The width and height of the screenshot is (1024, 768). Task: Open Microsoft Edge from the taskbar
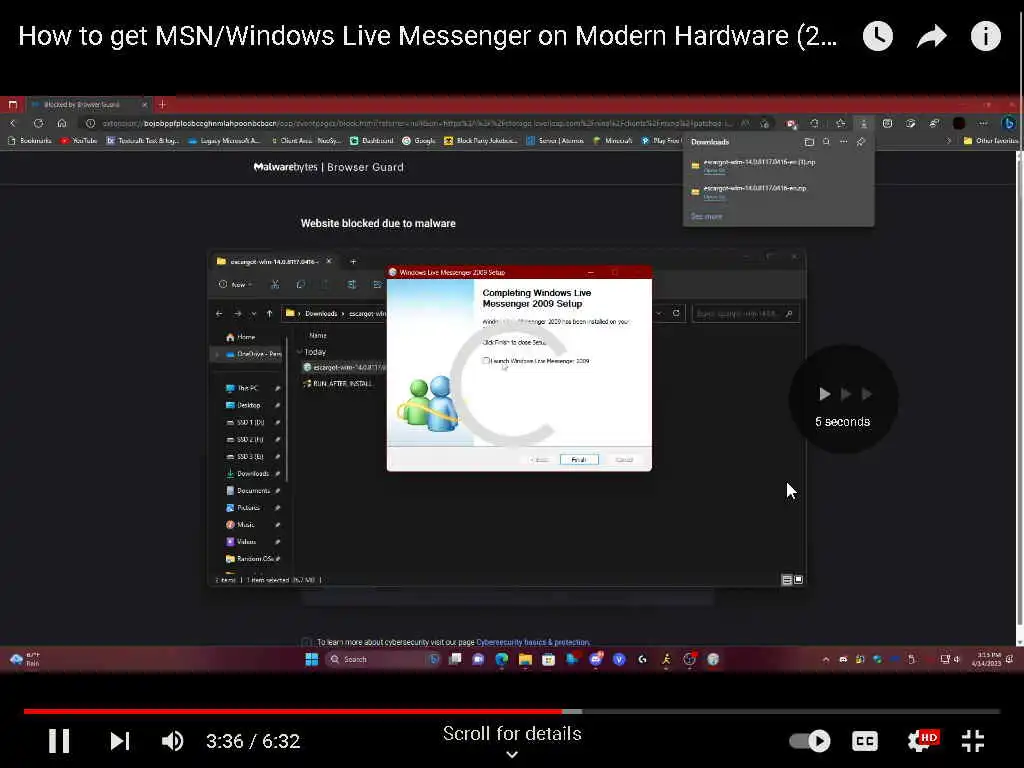tap(502, 660)
